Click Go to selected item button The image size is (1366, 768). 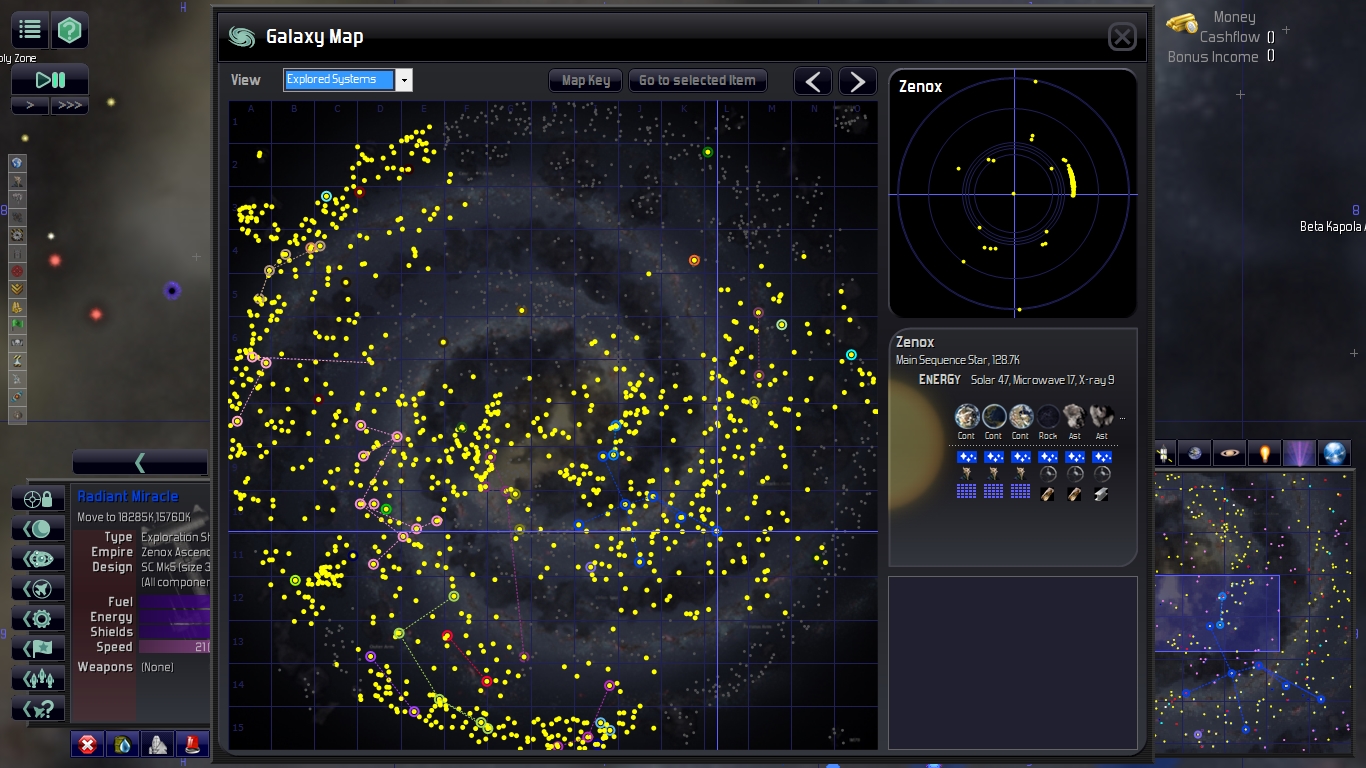tap(698, 80)
